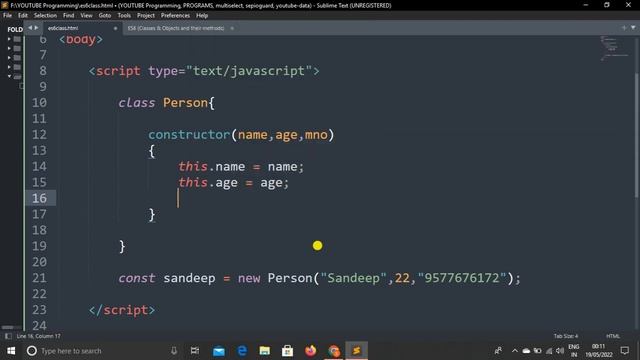Switch to ES6 (Classes & Objects) tab

pos(176,28)
